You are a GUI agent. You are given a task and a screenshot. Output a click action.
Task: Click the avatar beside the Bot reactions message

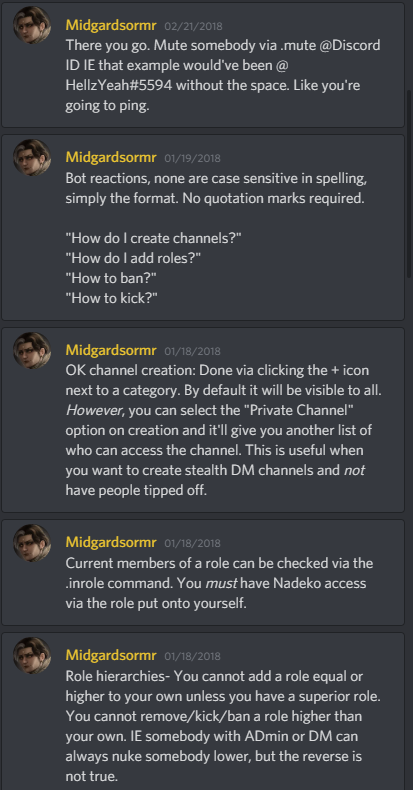(x=32, y=157)
